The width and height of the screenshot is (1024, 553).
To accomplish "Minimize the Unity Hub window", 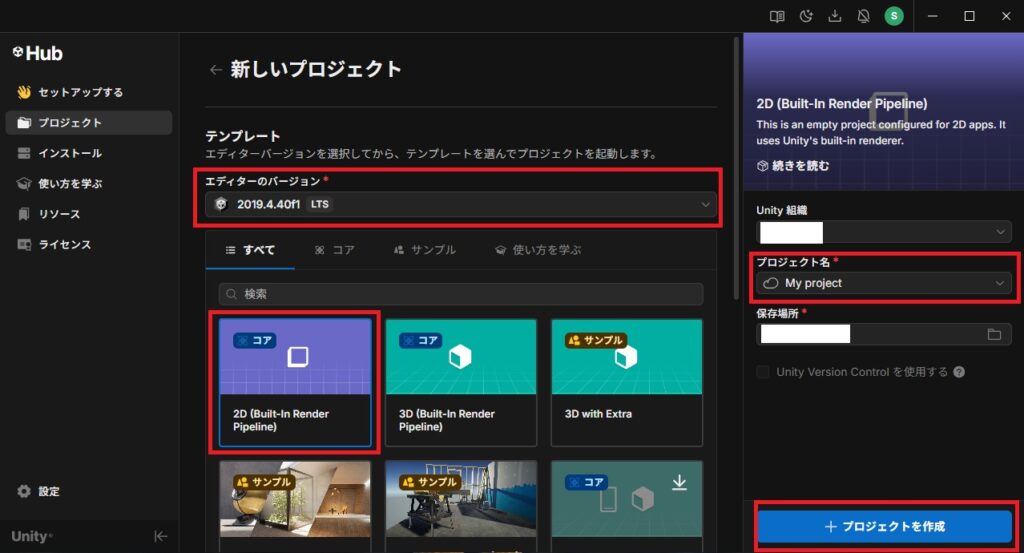I will [933, 16].
